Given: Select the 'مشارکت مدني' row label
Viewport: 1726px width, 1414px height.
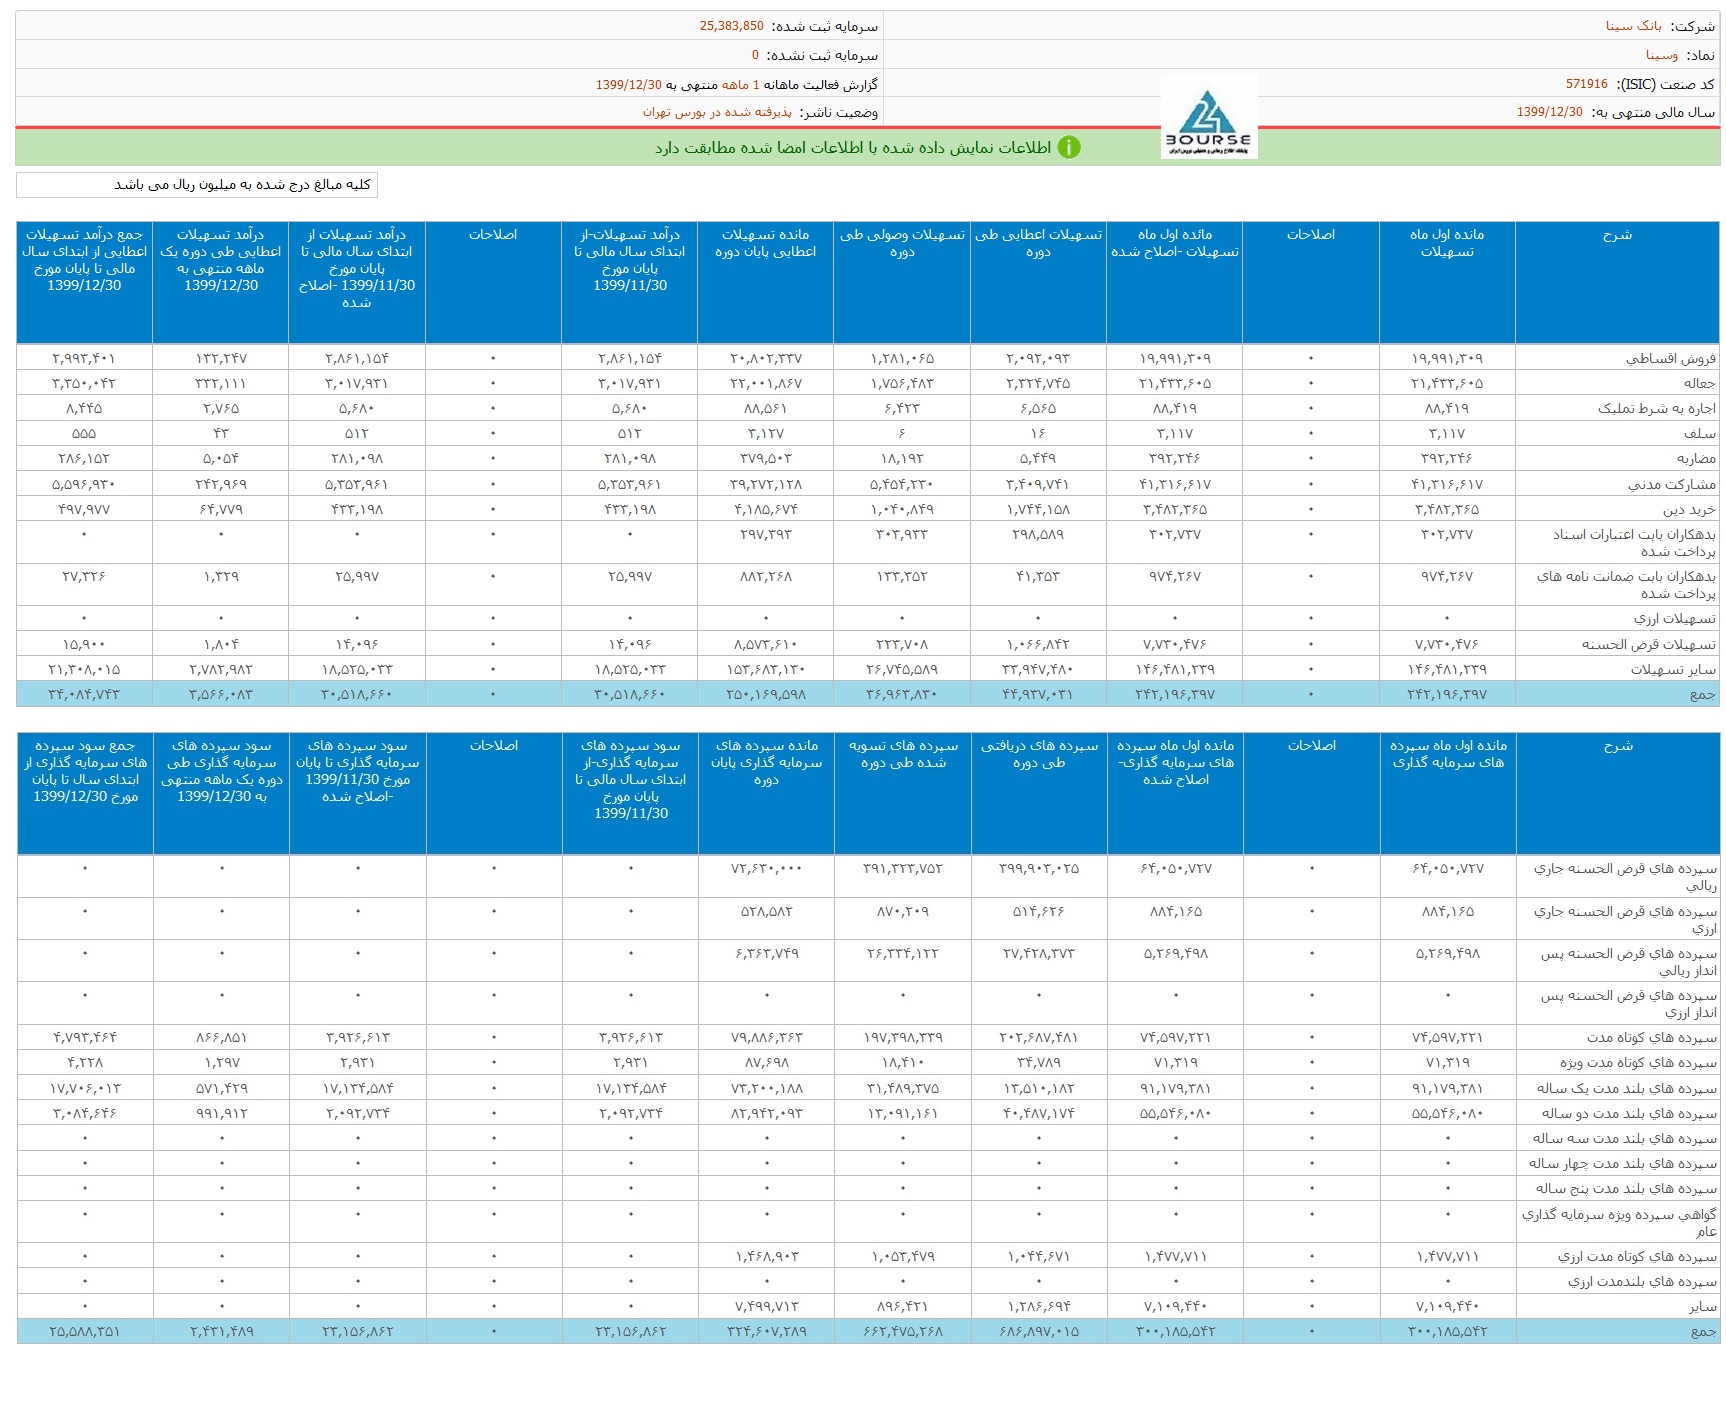Looking at the screenshot, I should (1672, 484).
